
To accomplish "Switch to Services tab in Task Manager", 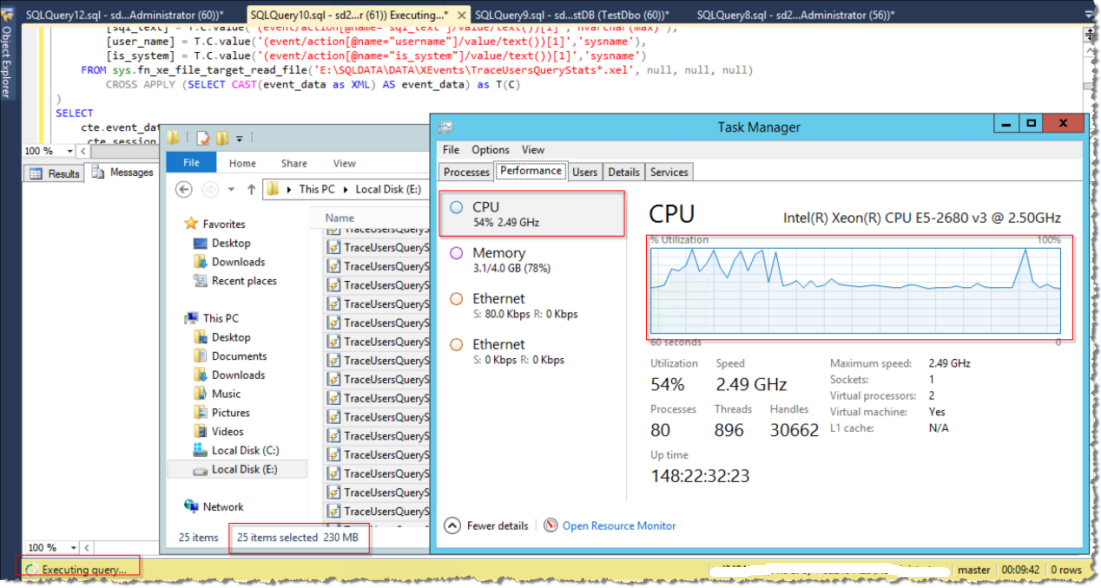I will point(669,172).
